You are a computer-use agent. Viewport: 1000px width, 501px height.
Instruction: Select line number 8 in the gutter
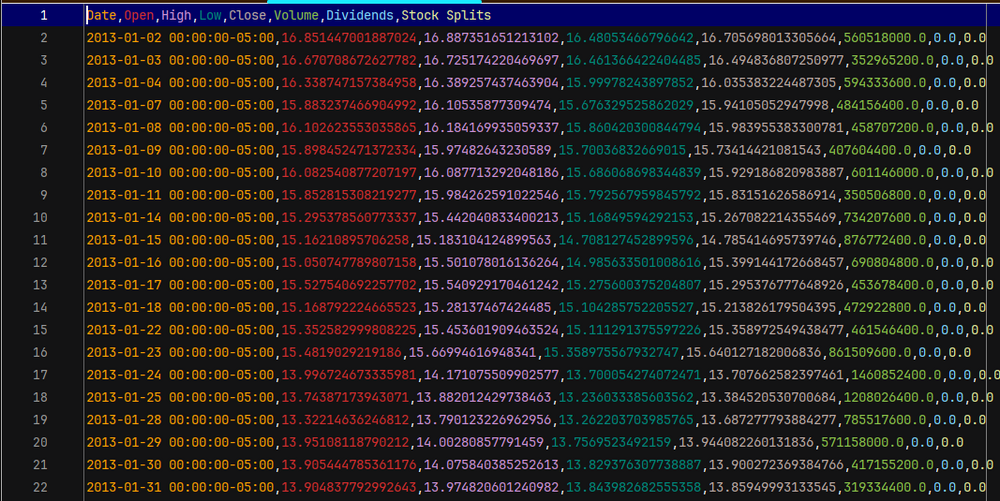[x=43, y=173]
